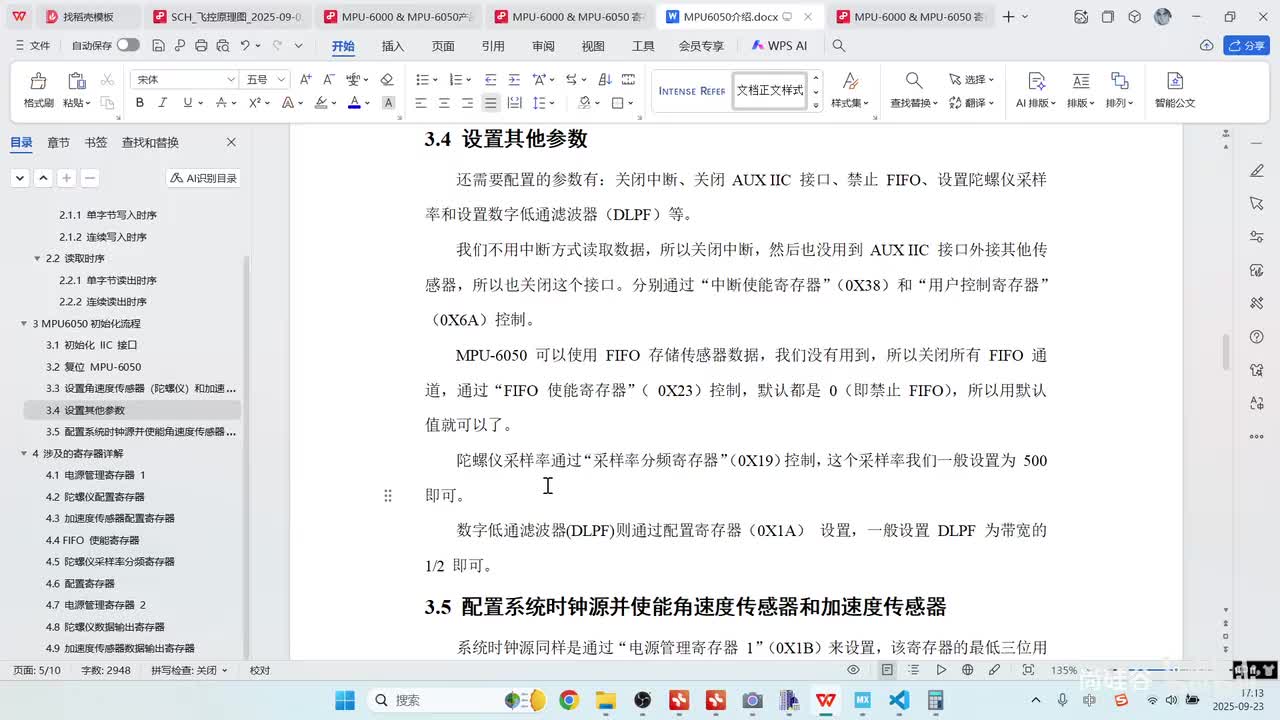The width and height of the screenshot is (1280, 720).
Task: Open the borders dropdown
Action: click(630, 103)
